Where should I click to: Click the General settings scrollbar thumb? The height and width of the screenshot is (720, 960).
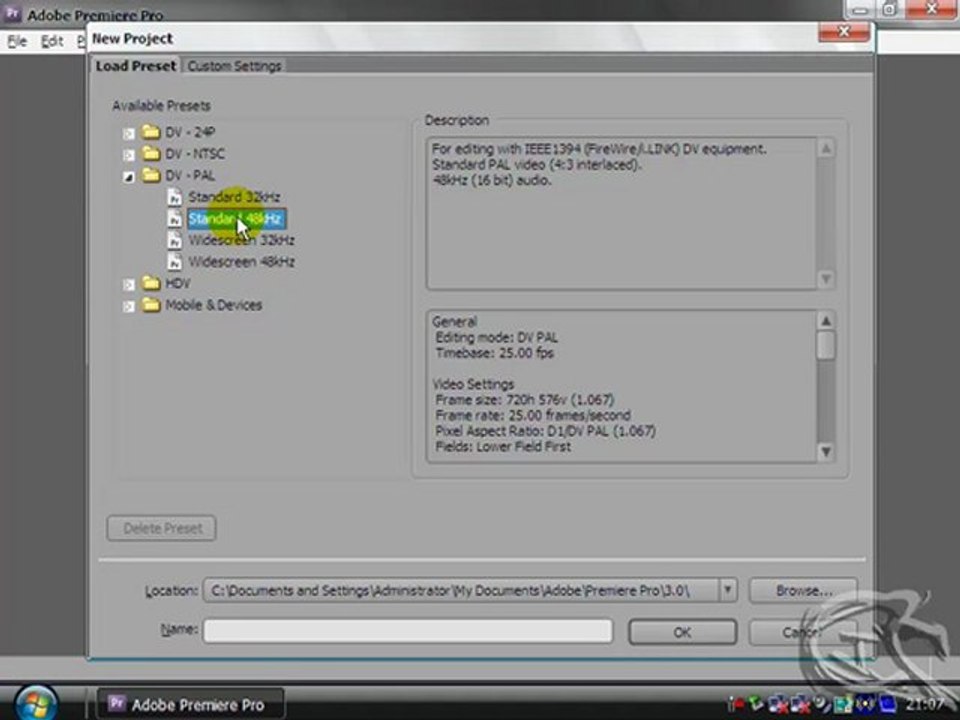[826, 345]
